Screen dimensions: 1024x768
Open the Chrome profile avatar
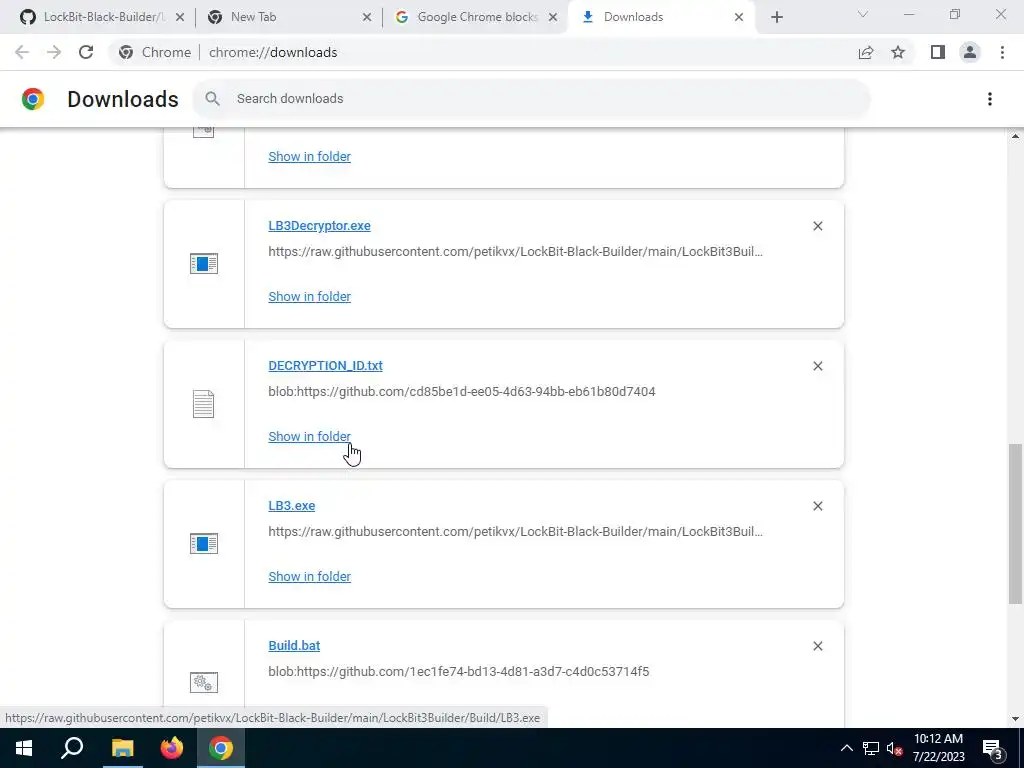970,52
